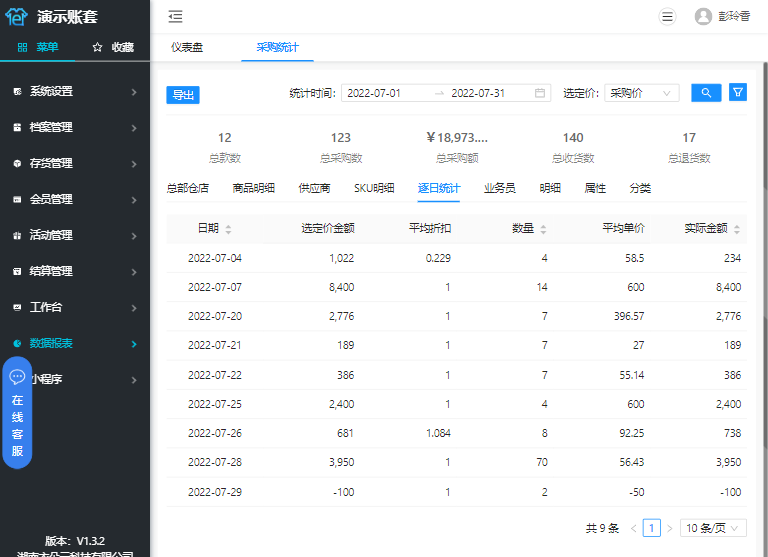The image size is (768, 557).
Task: Click the grid icon beside 菜单
Action: pyautogui.click(x=22, y=47)
